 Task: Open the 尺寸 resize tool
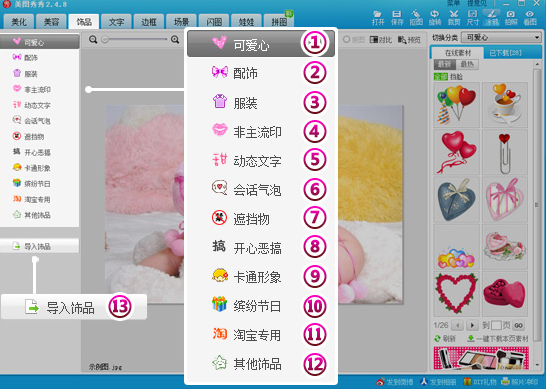[473, 17]
